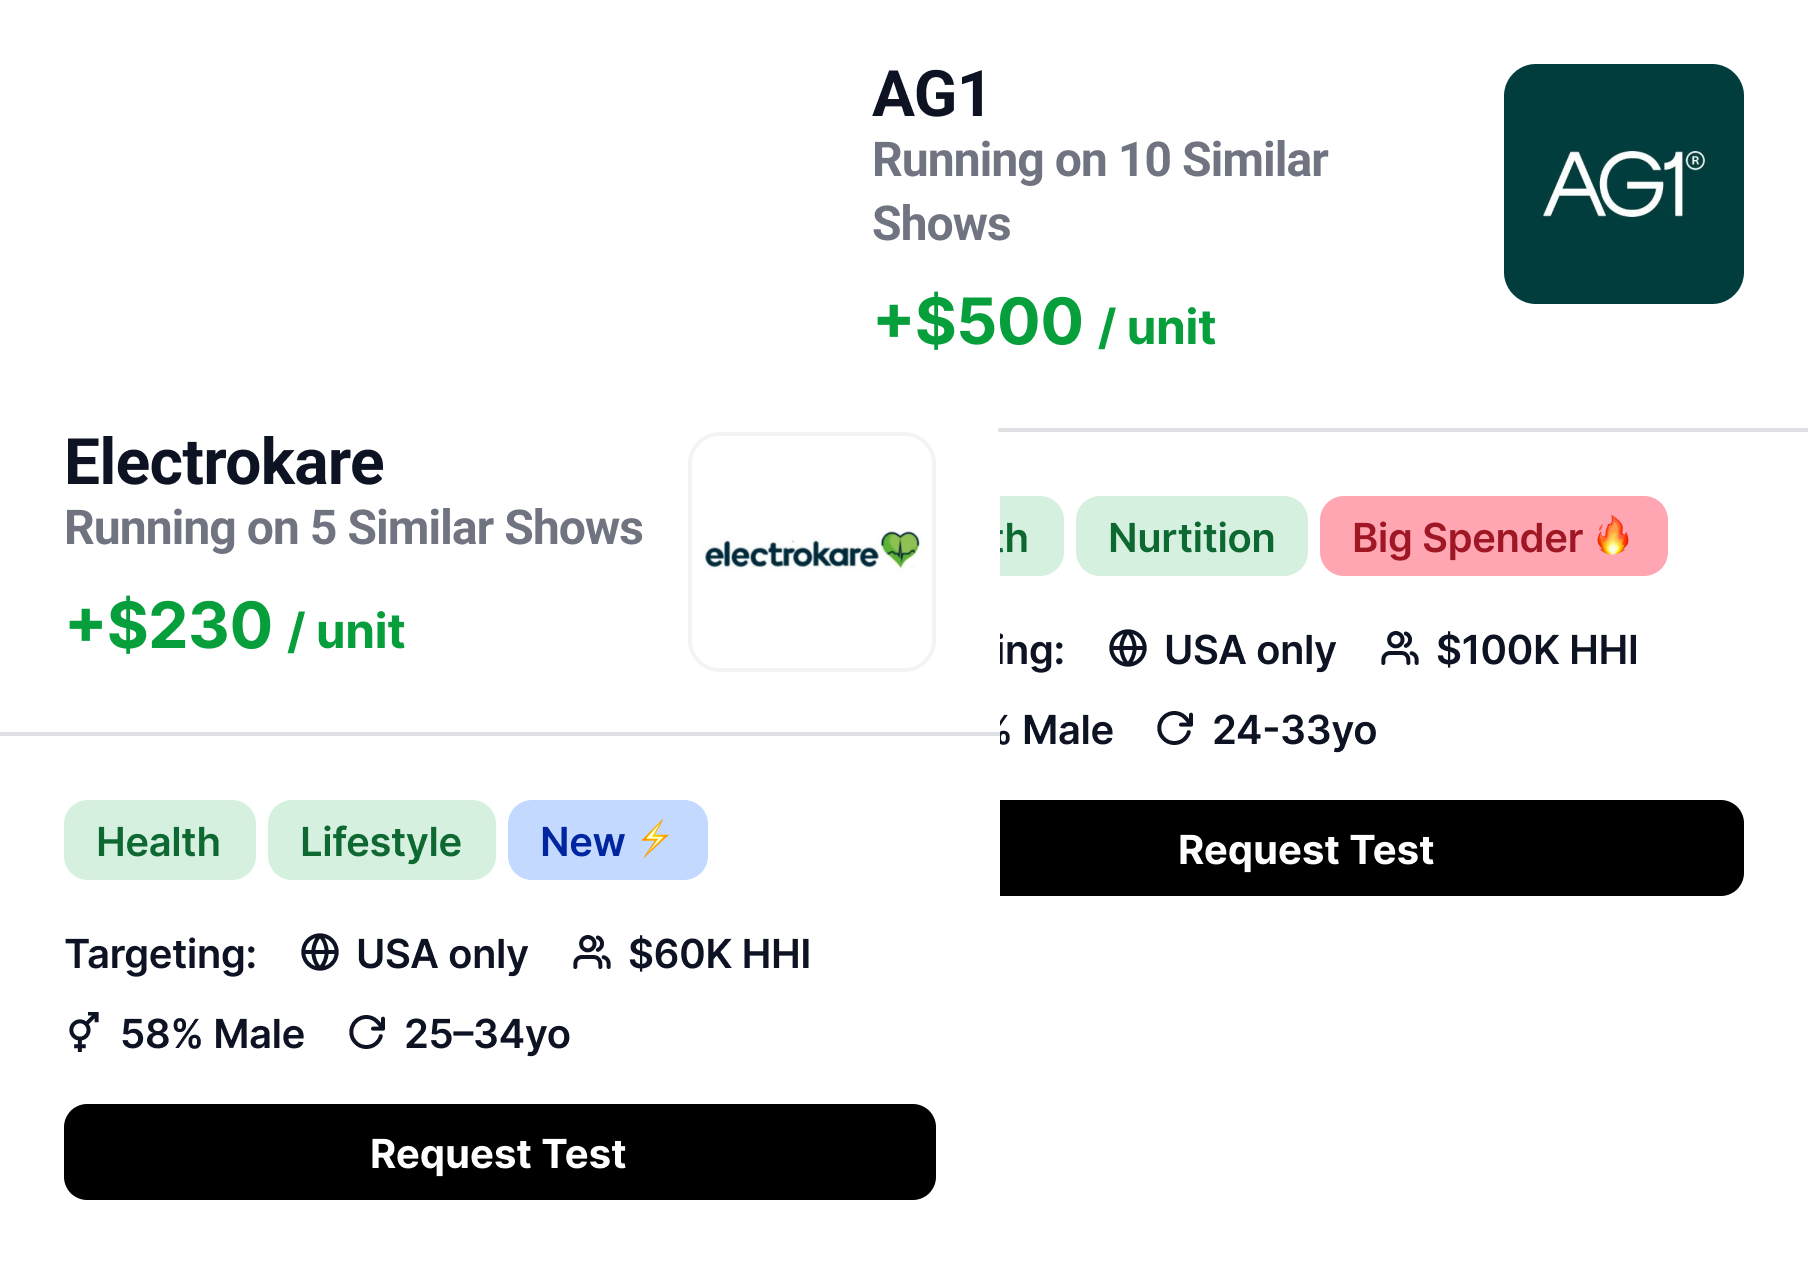Click the Electrokare logo thumbnail
Image resolution: width=1808 pixels, height=1264 pixels.
811,552
